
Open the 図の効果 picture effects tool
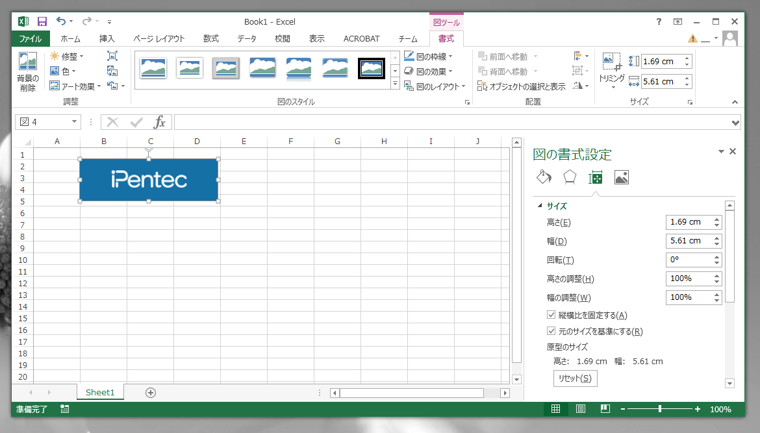coord(428,71)
